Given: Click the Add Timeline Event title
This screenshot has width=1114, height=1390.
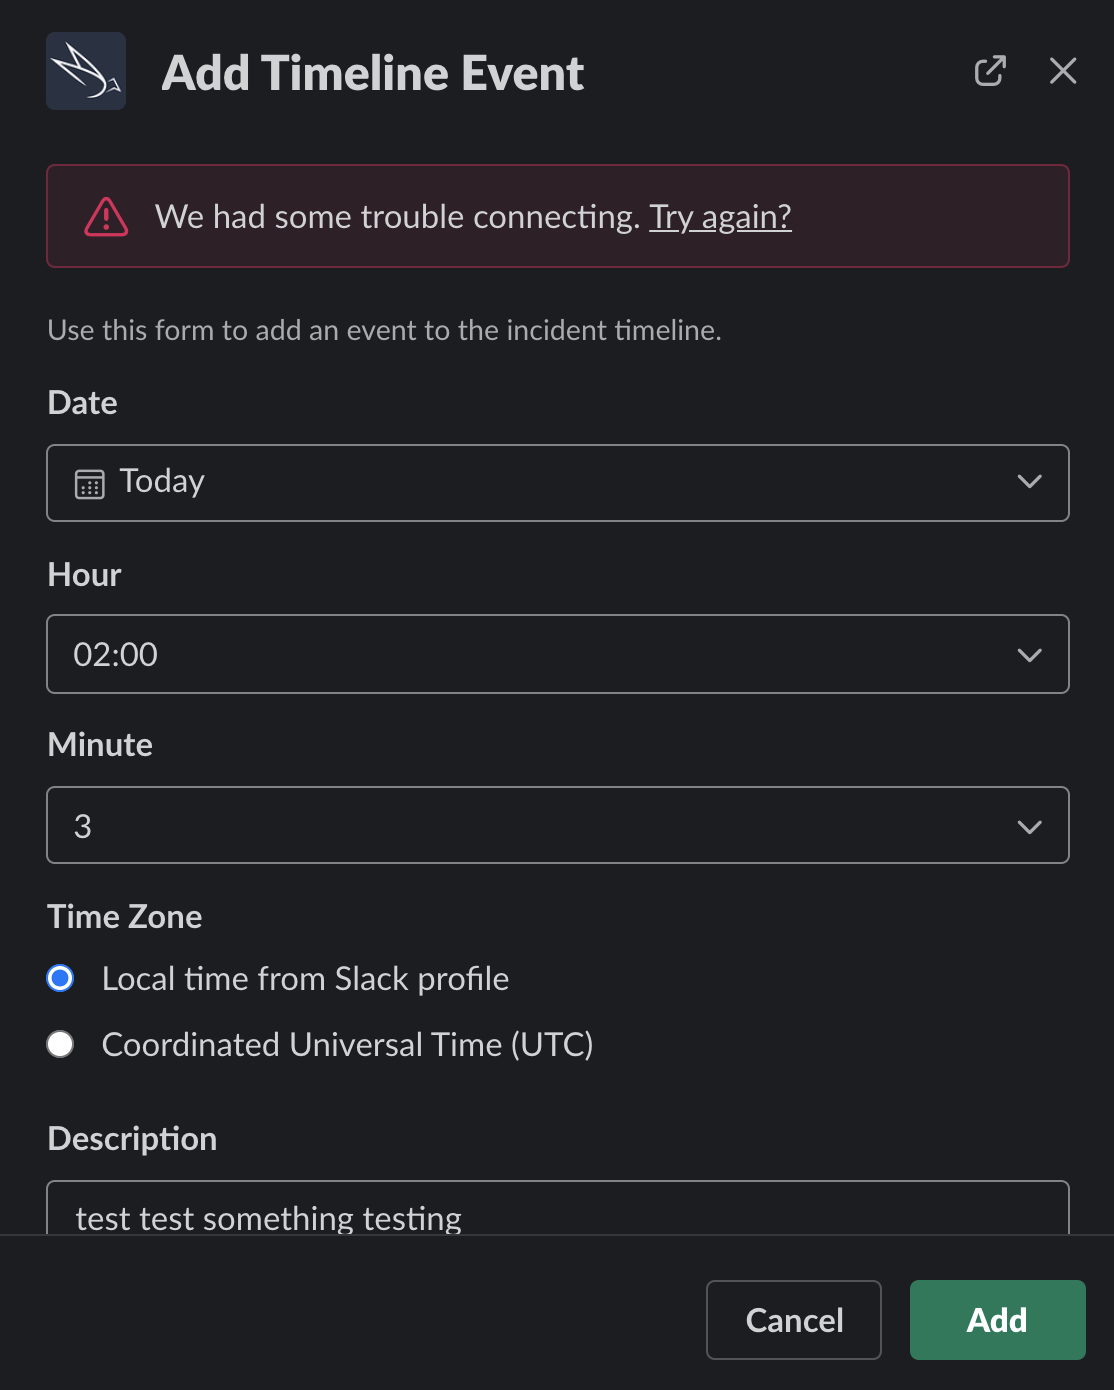Looking at the screenshot, I should point(373,72).
